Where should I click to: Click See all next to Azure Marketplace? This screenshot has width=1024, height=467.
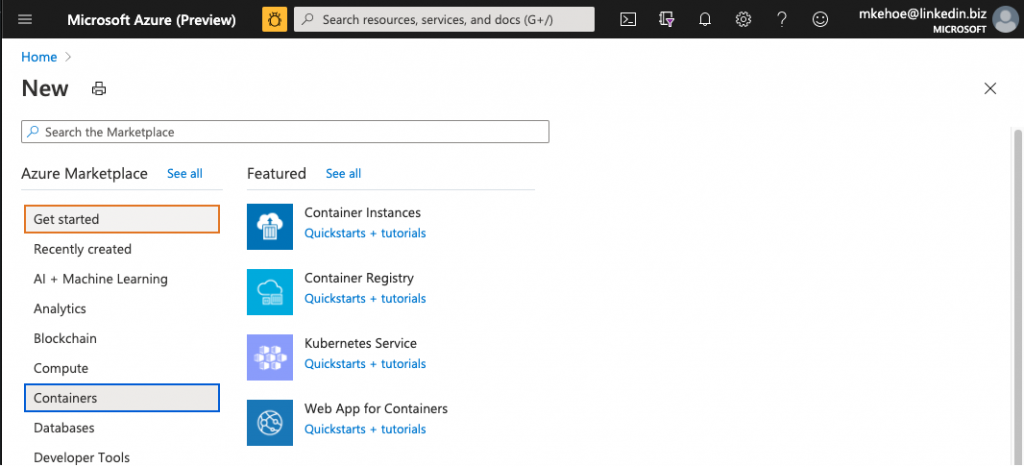pos(184,174)
